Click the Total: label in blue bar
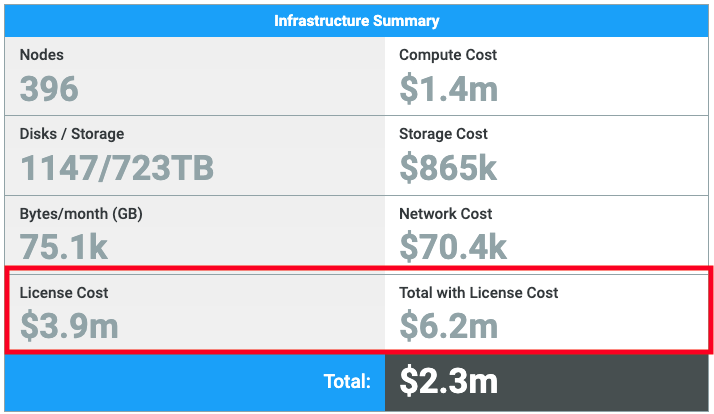This screenshot has height=414, width=714. (347, 382)
